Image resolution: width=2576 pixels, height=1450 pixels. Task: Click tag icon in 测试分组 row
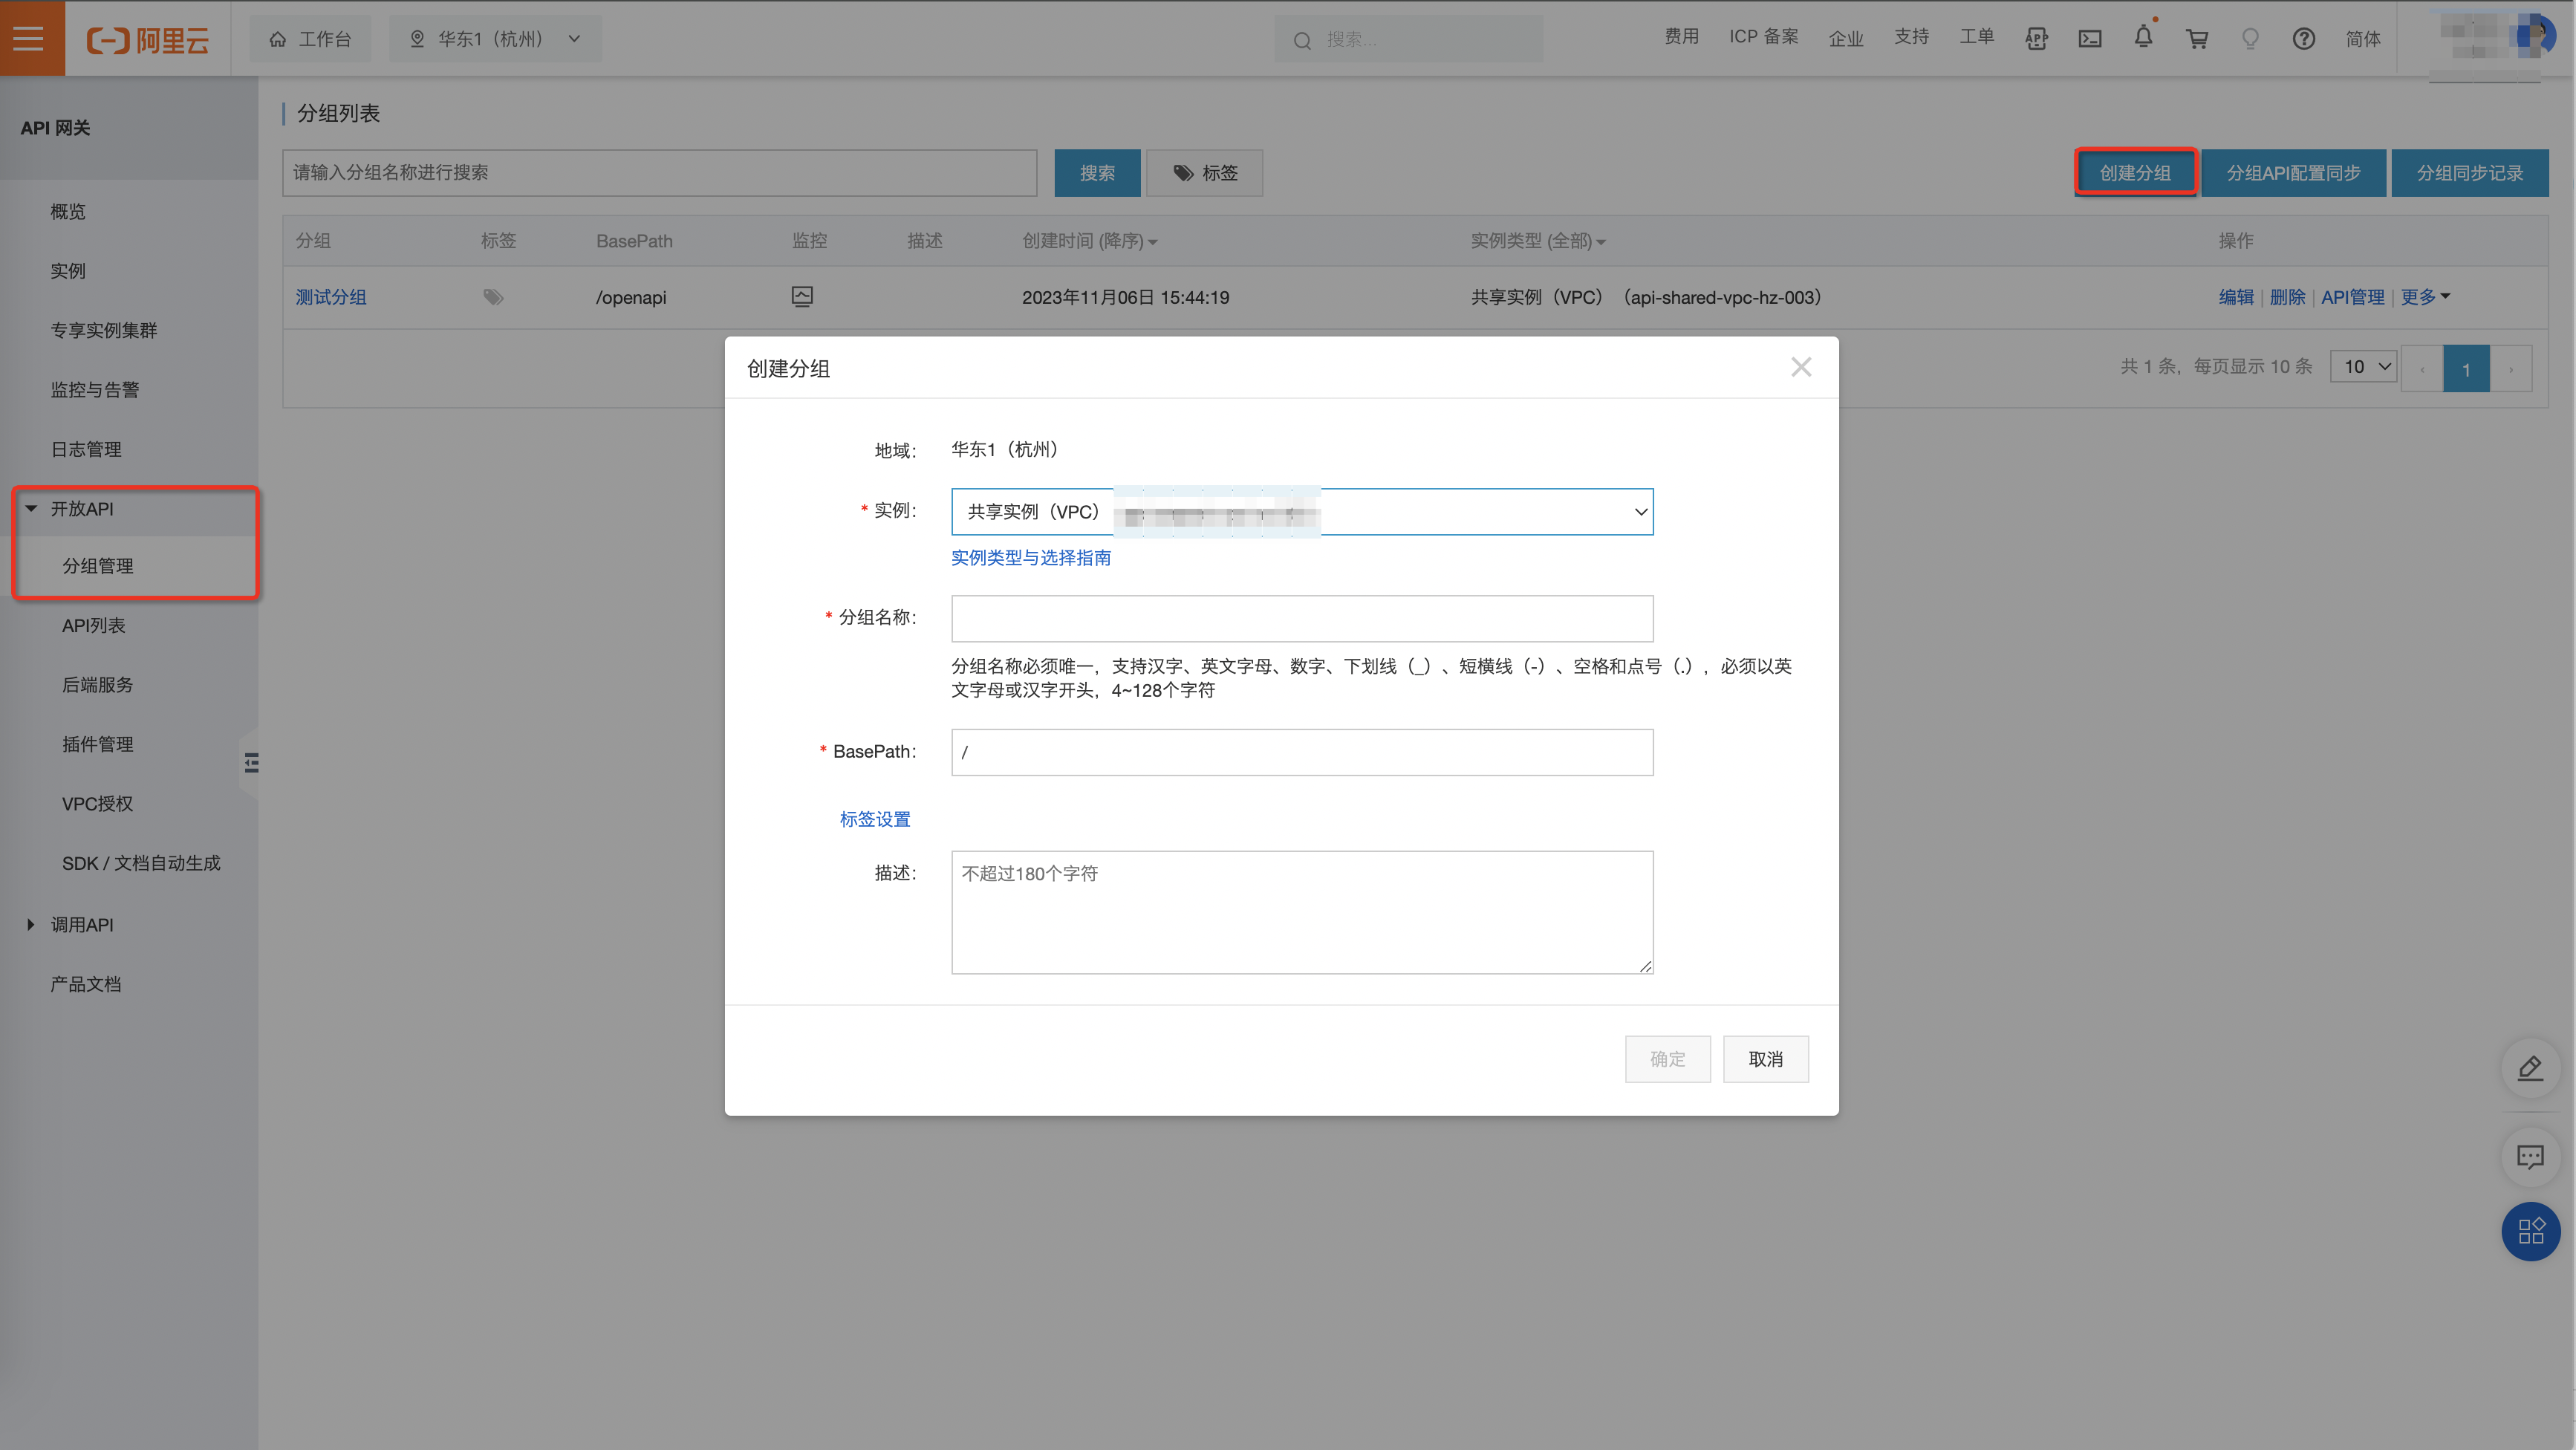(x=493, y=297)
